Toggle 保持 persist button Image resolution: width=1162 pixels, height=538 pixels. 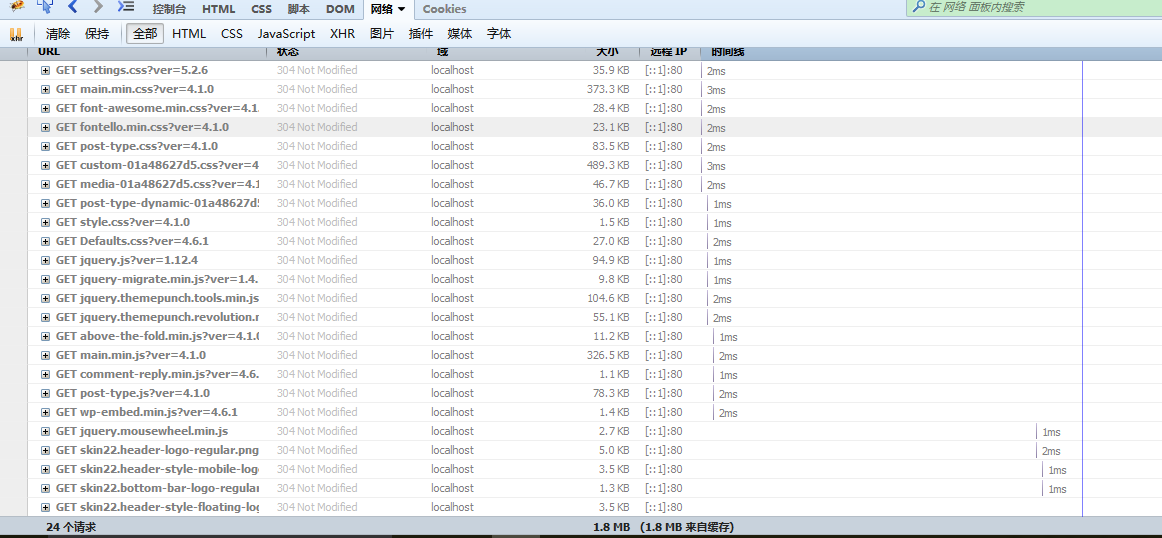pyautogui.click(x=97, y=34)
